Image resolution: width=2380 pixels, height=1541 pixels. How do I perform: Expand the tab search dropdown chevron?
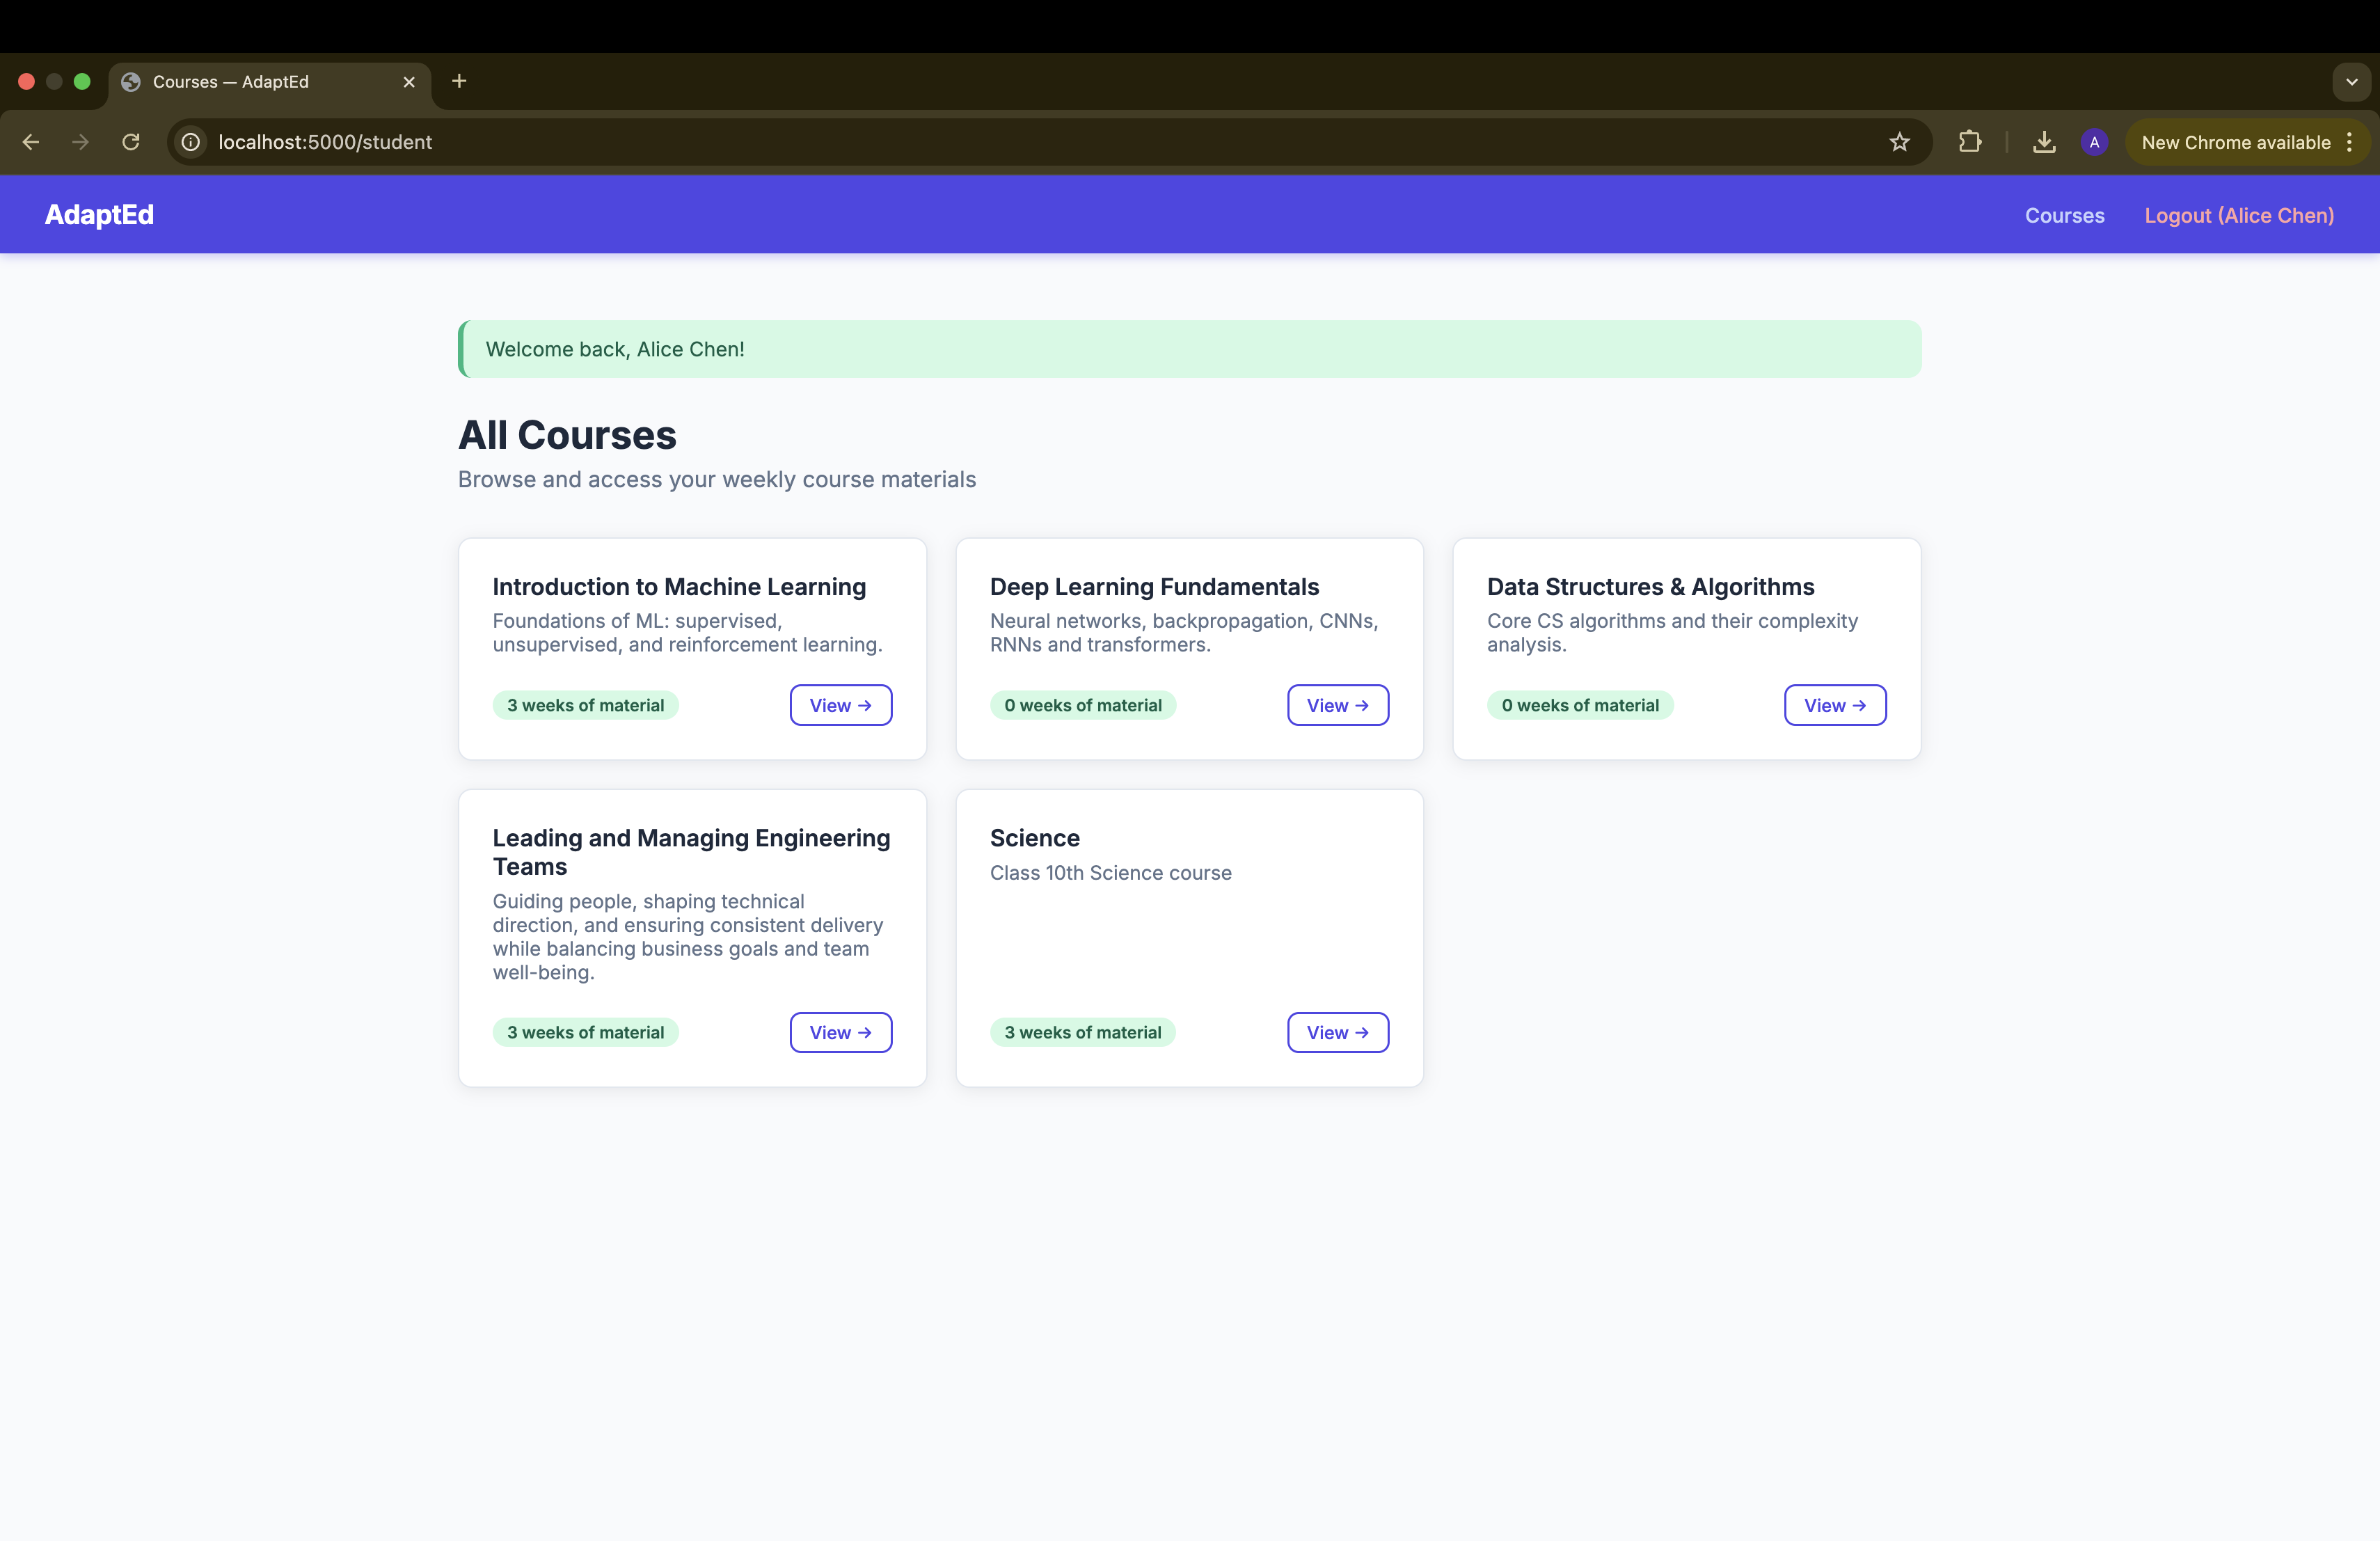[x=2351, y=82]
